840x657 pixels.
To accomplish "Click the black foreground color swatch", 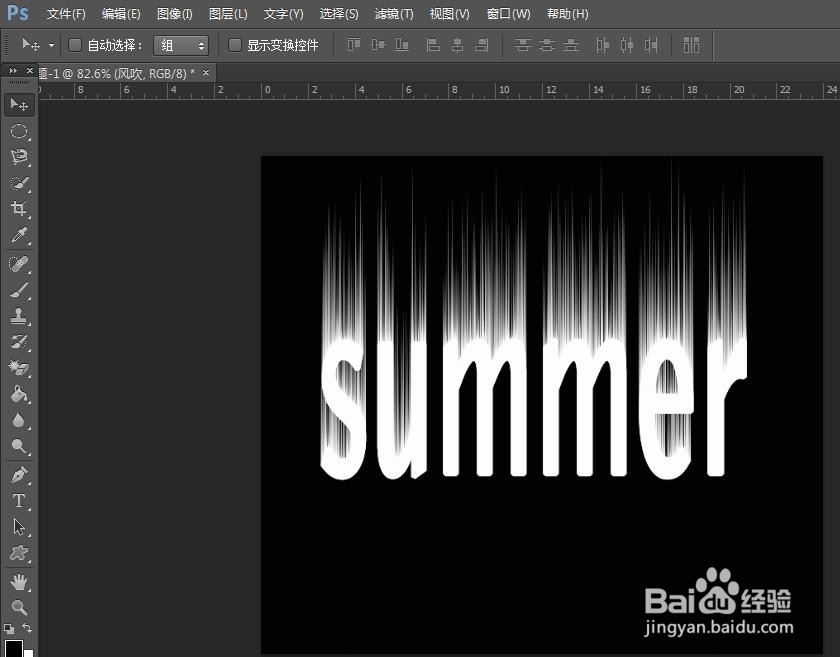I will 13,648.
